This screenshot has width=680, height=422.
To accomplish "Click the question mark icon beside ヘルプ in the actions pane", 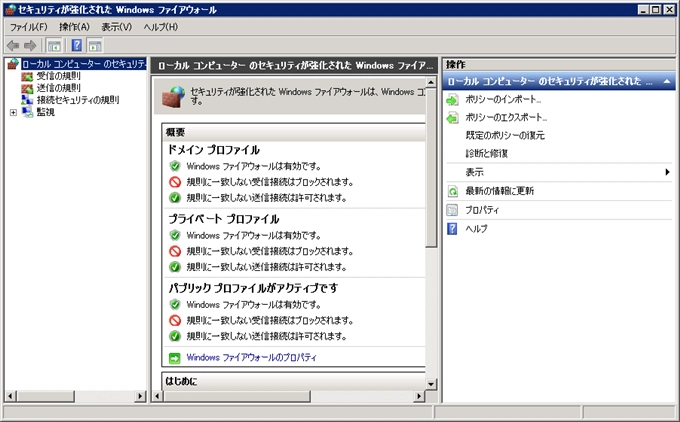I will (x=452, y=229).
